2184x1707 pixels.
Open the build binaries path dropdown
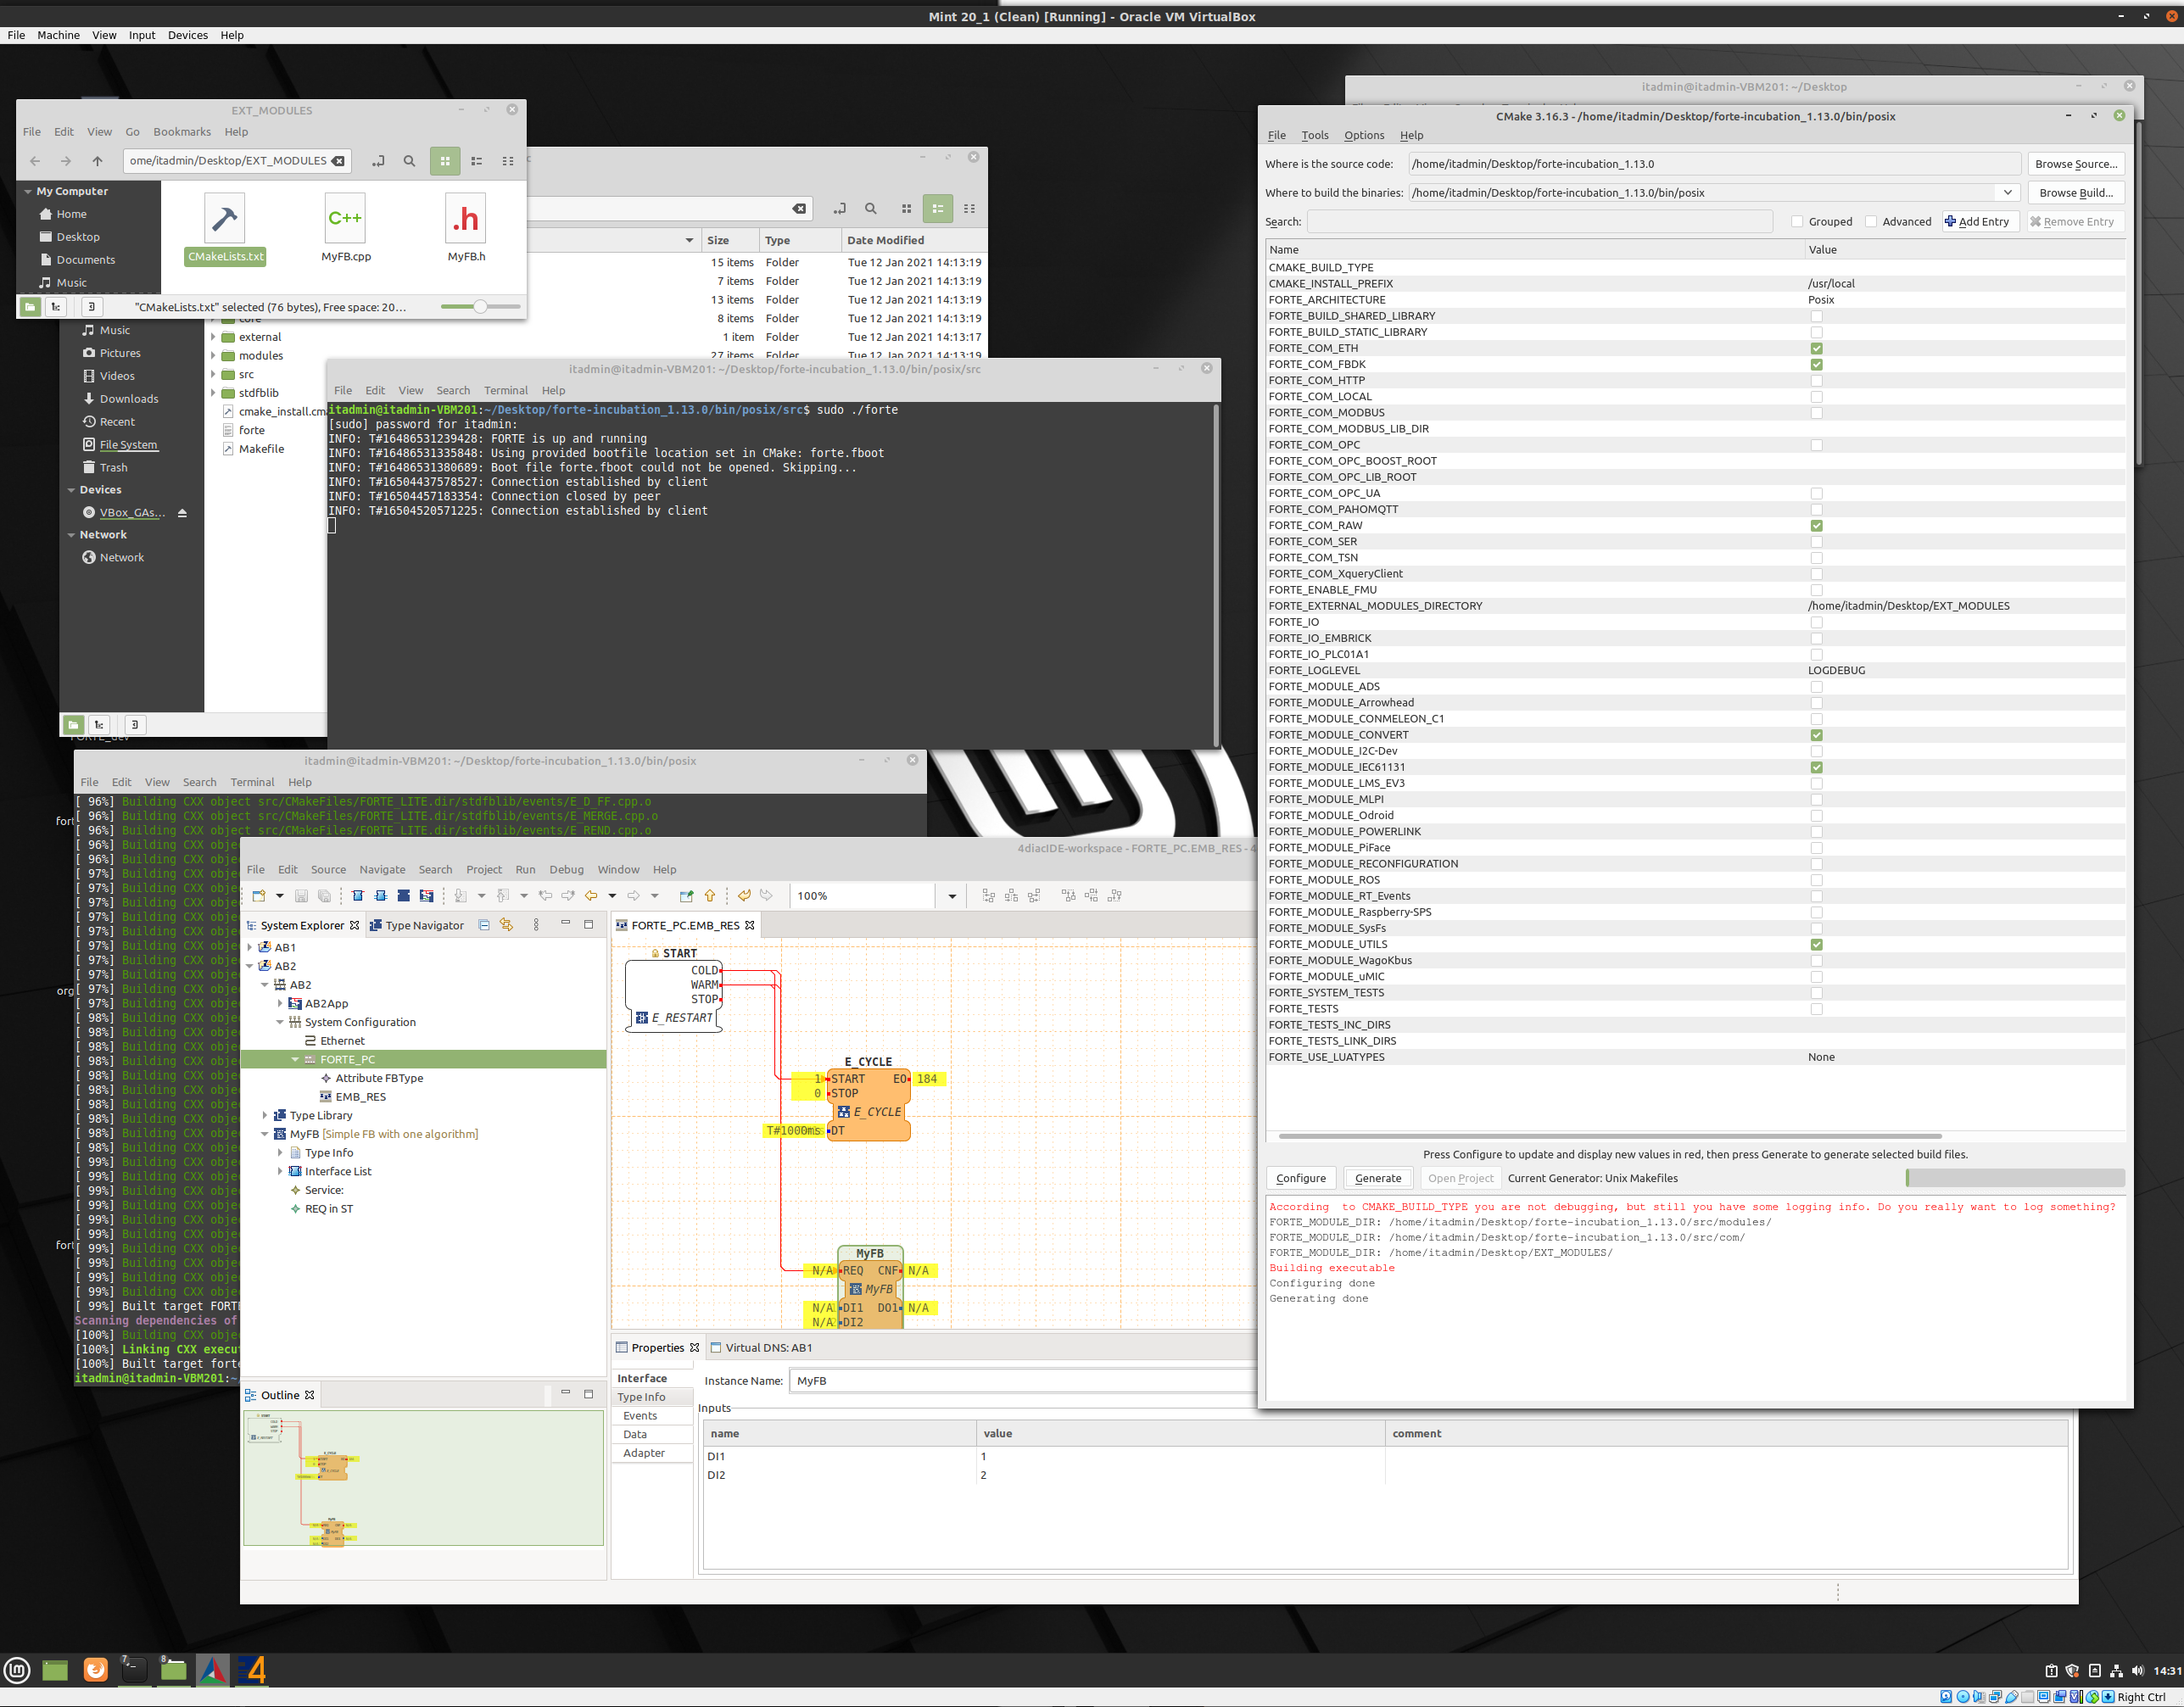click(x=2007, y=193)
